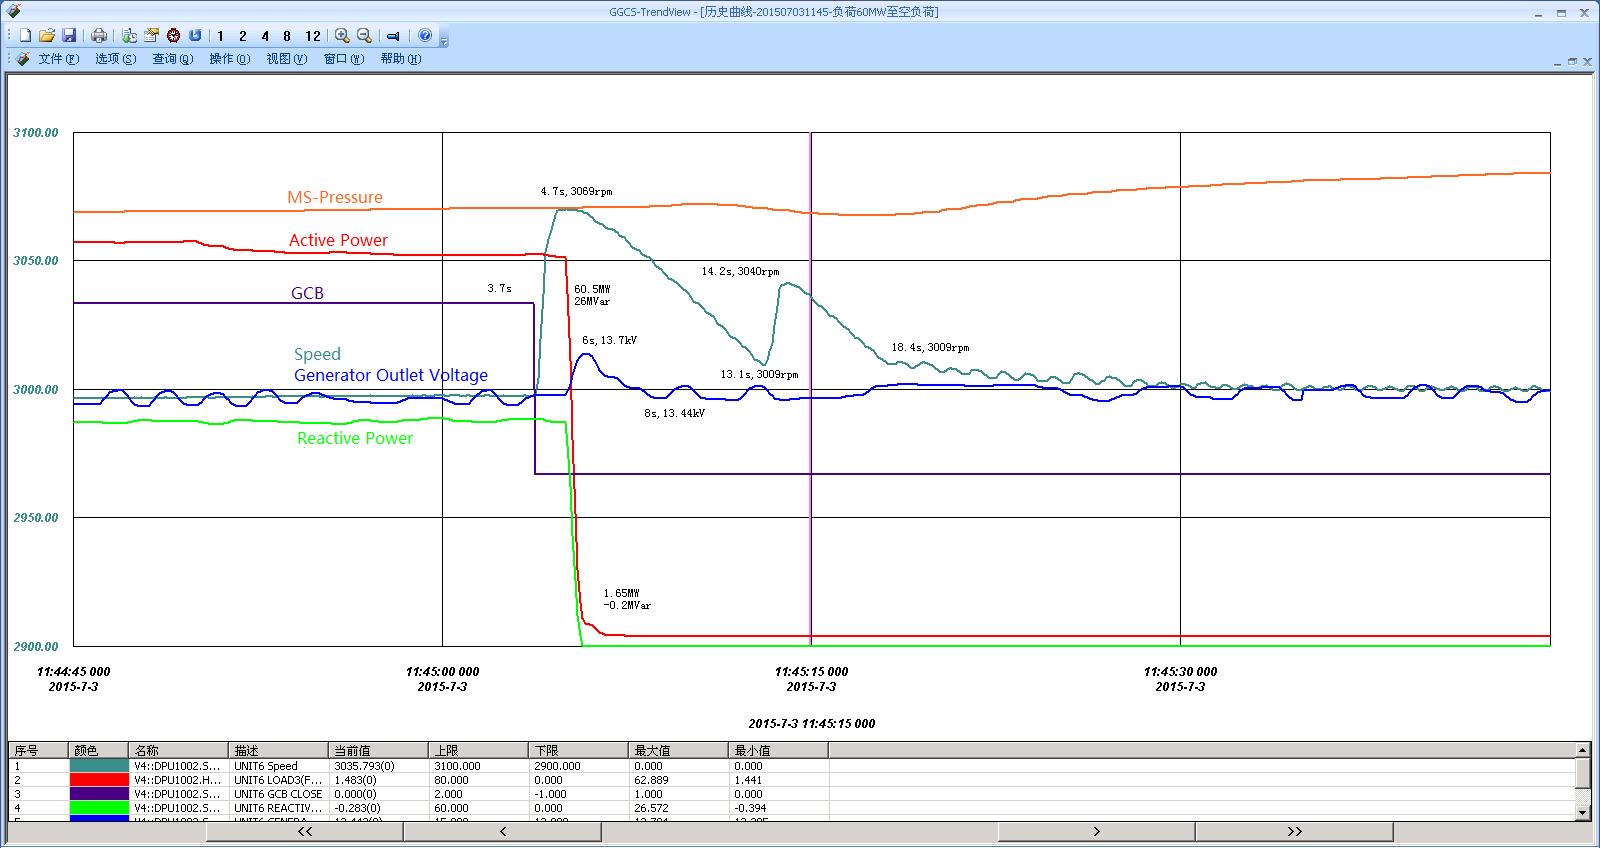The height and width of the screenshot is (848, 1600).
Task: Jump far back with the << button
Action: tap(305, 831)
